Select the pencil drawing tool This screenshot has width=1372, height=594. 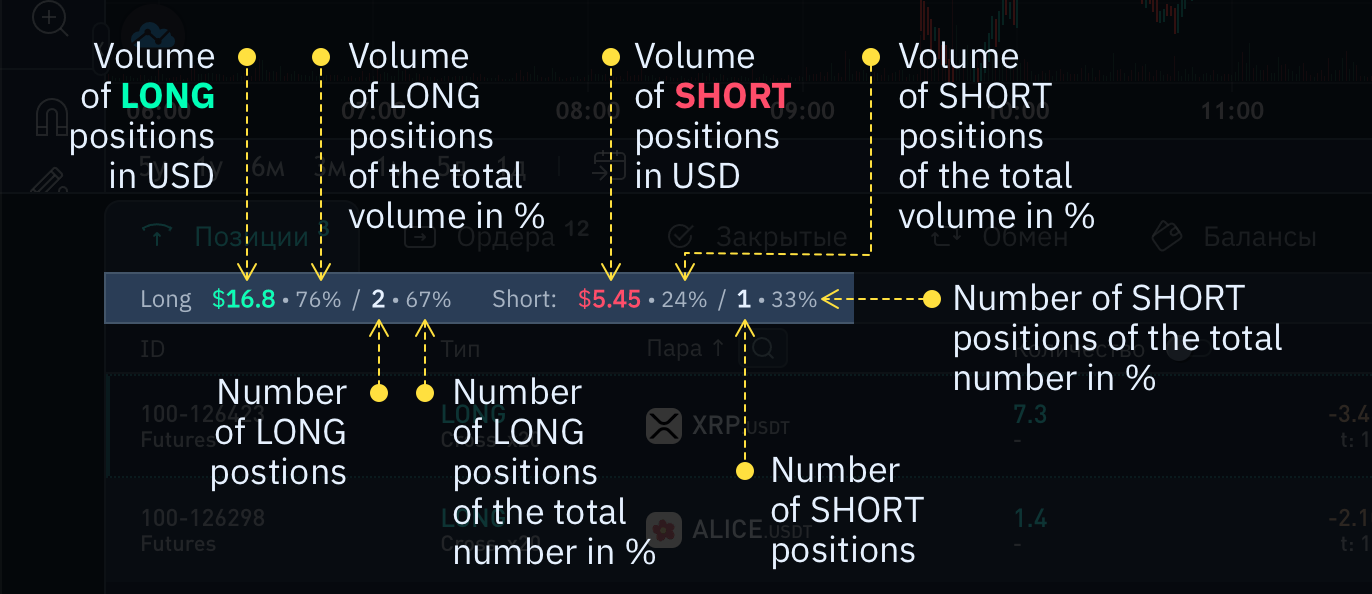pyautogui.click(x=47, y=181)
